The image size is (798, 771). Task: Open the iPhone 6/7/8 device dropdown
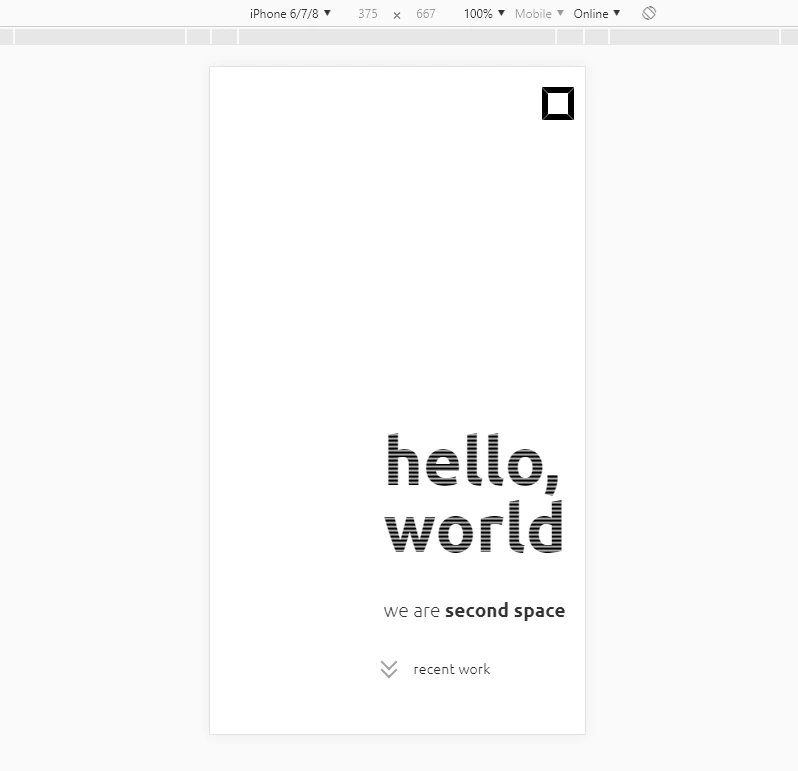tap(290, 14)
